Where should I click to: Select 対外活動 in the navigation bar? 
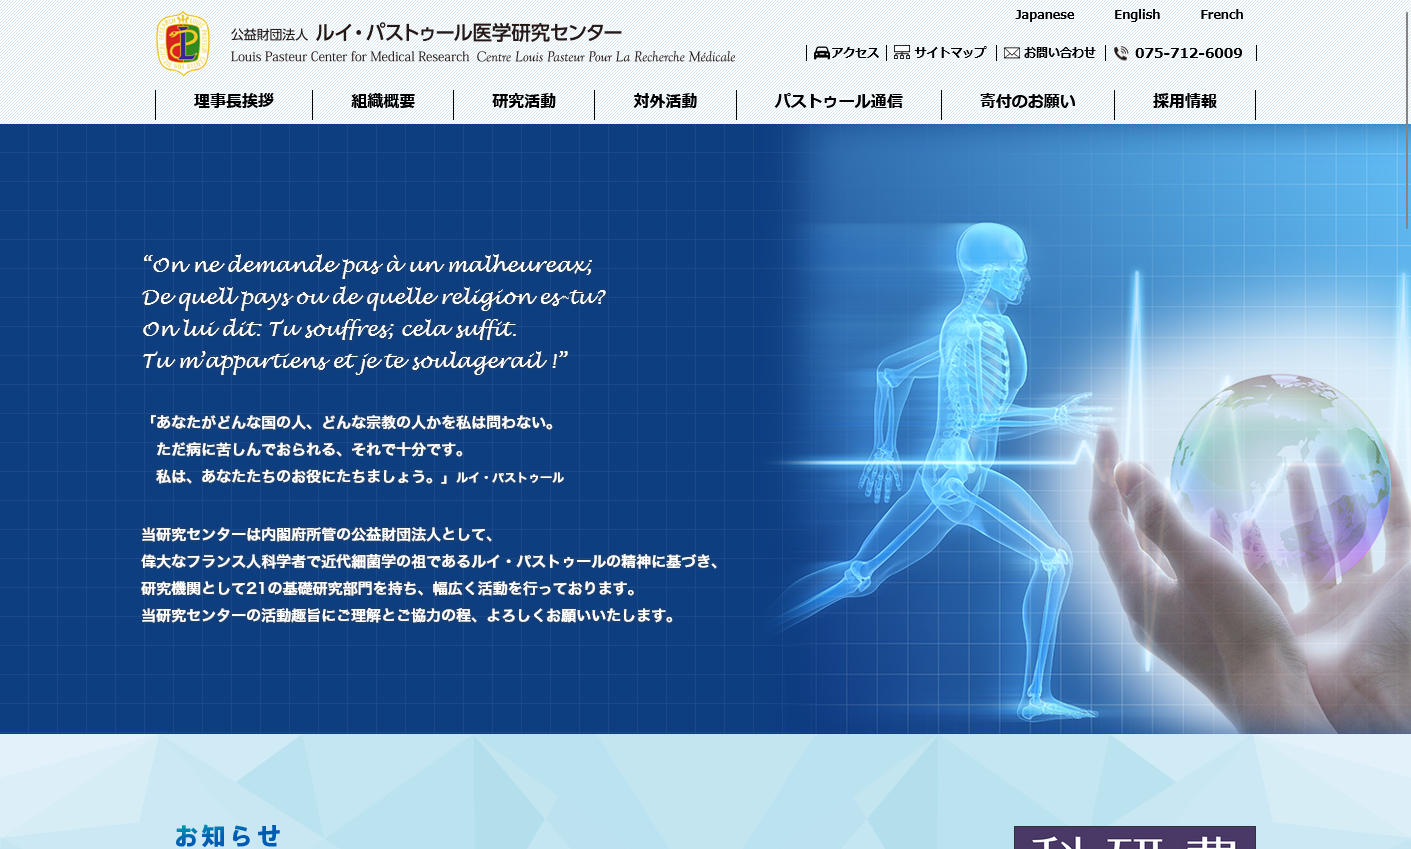tap(665, 102)
